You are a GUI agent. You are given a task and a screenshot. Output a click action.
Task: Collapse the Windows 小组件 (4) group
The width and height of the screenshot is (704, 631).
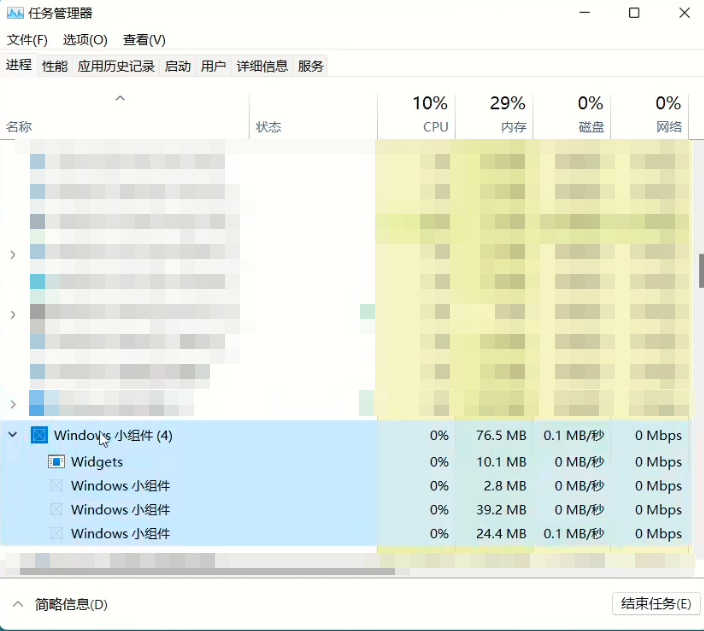[13, 435]
